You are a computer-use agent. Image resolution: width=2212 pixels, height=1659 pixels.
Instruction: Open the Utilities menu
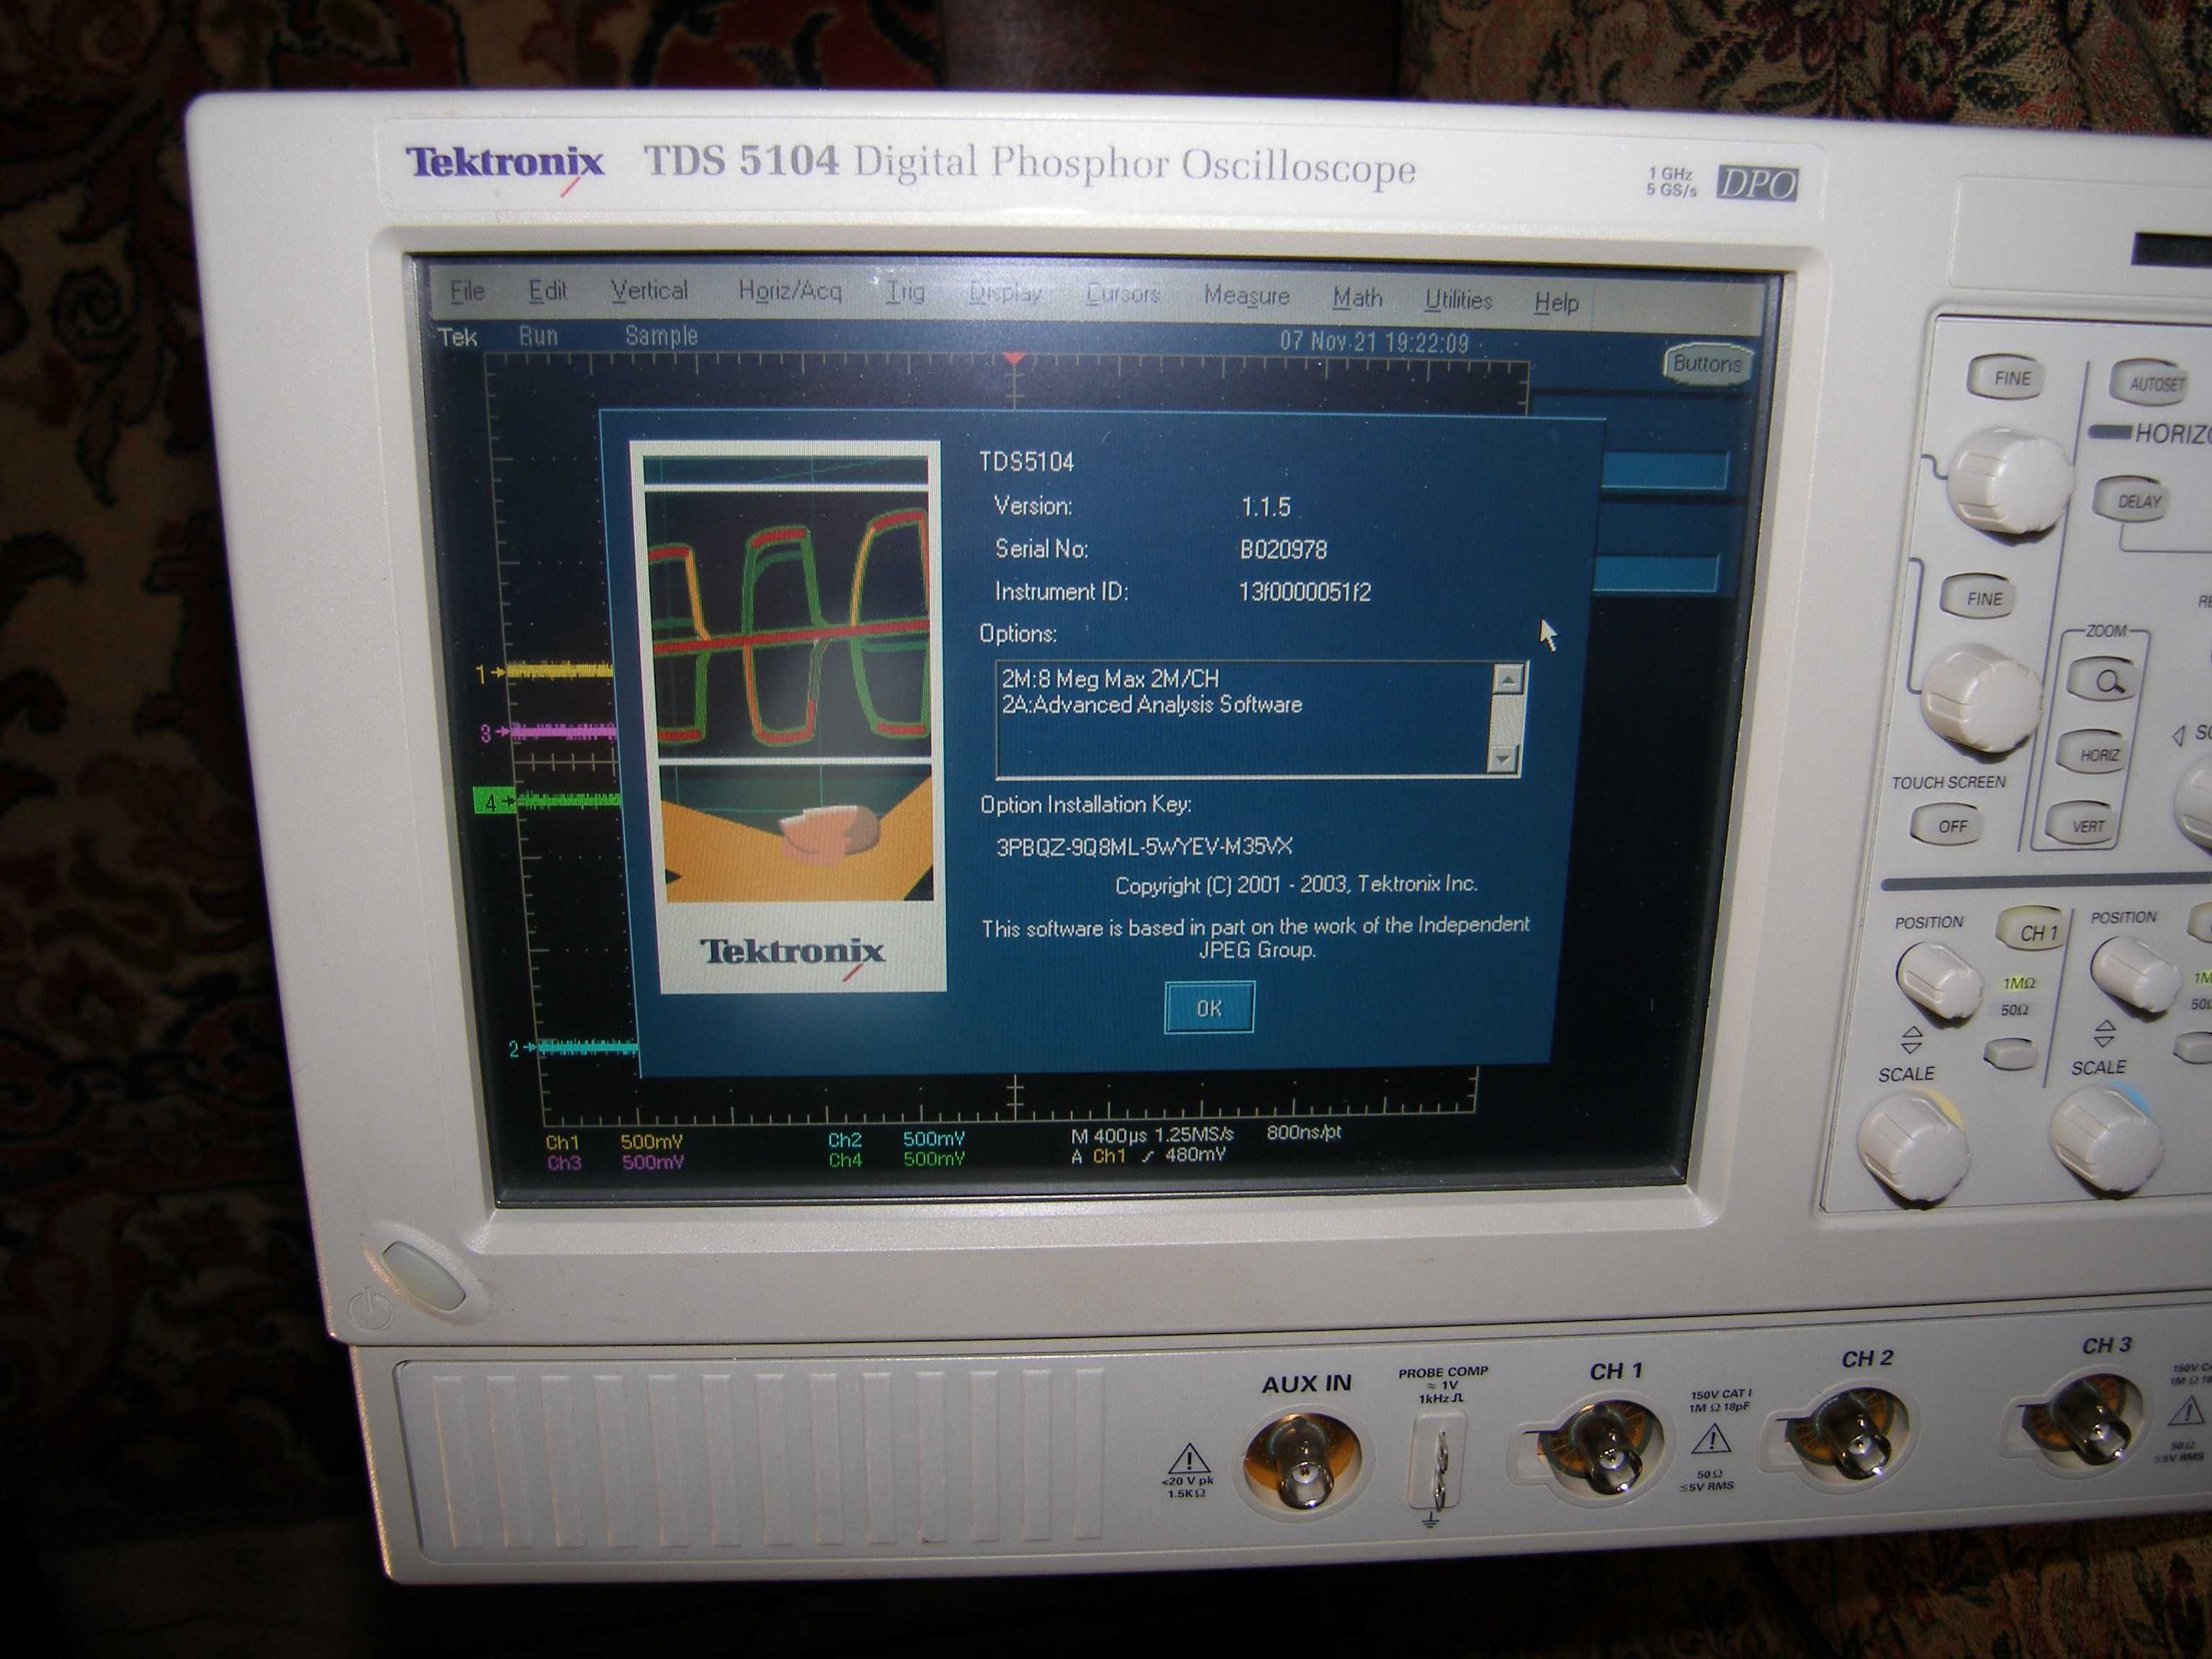pyautogui.click(x=1458, y=300)
